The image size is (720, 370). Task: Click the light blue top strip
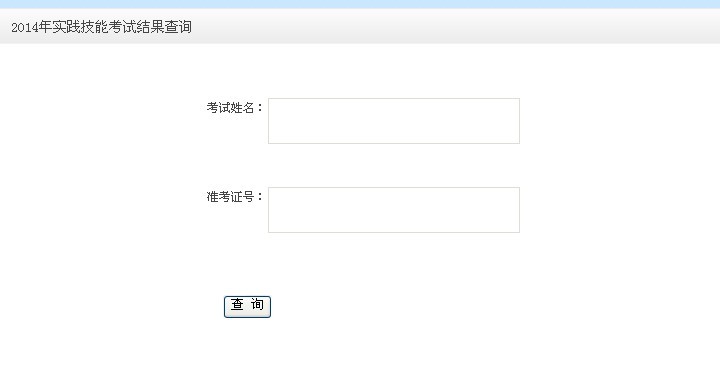tap(360, 4)
